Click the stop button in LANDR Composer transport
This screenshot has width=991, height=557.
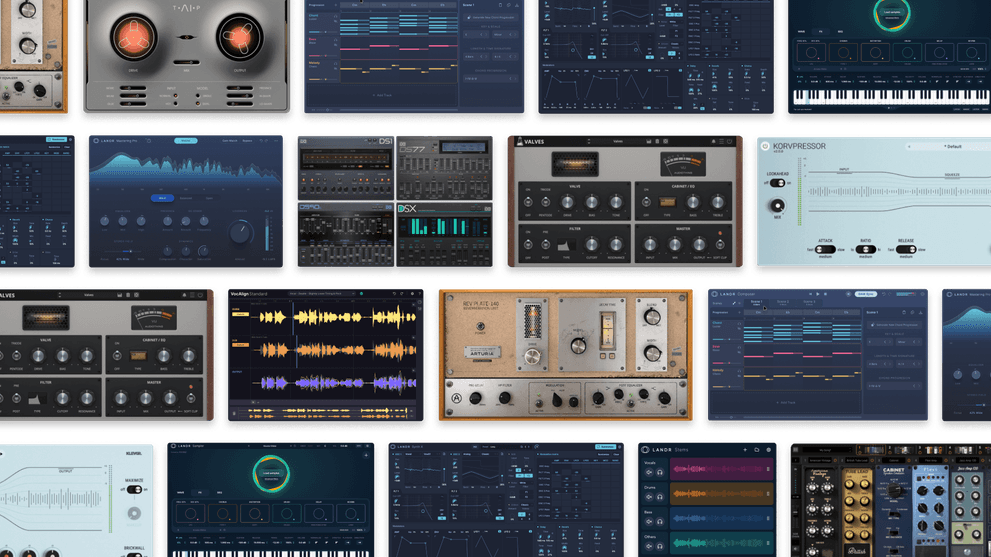click(x=825, y=294)
